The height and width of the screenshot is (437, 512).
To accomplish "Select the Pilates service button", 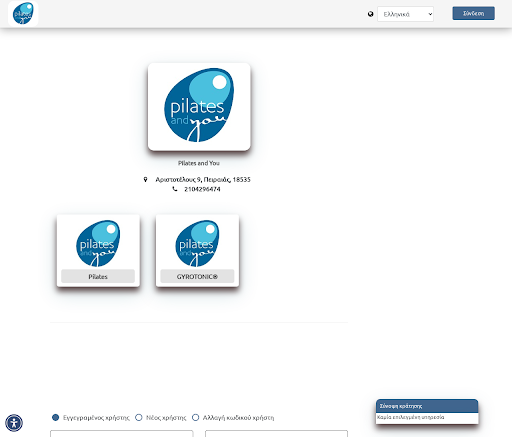I will click(x=98, y=276).
